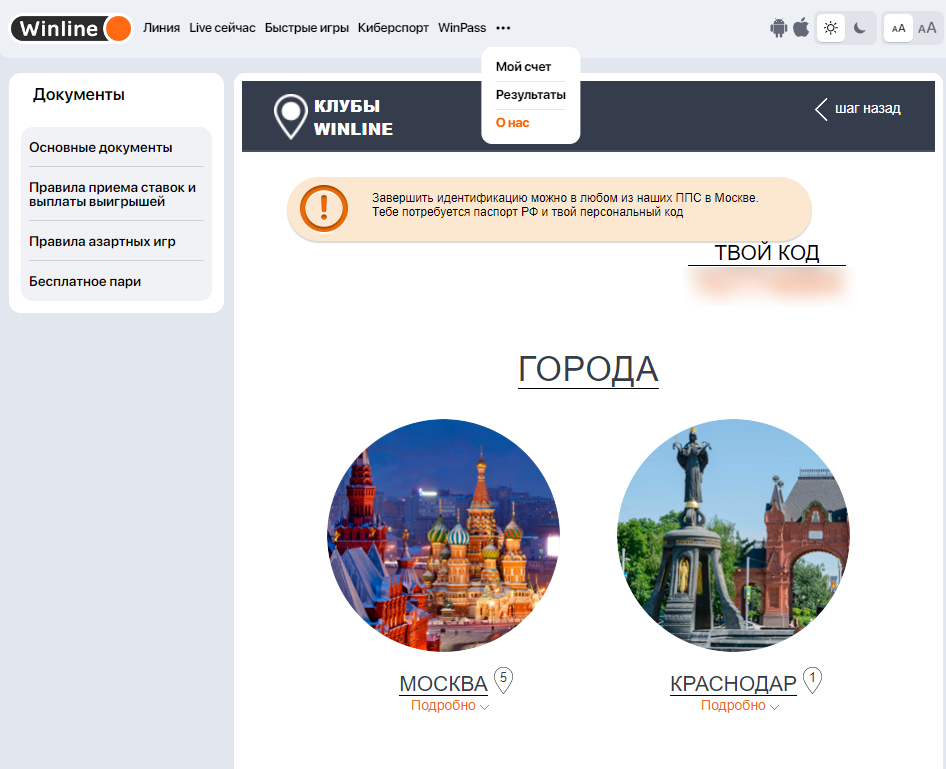Viewport: 946px width, 769px height.
Task: Go to Live сейчас
Action: (222, 28)
